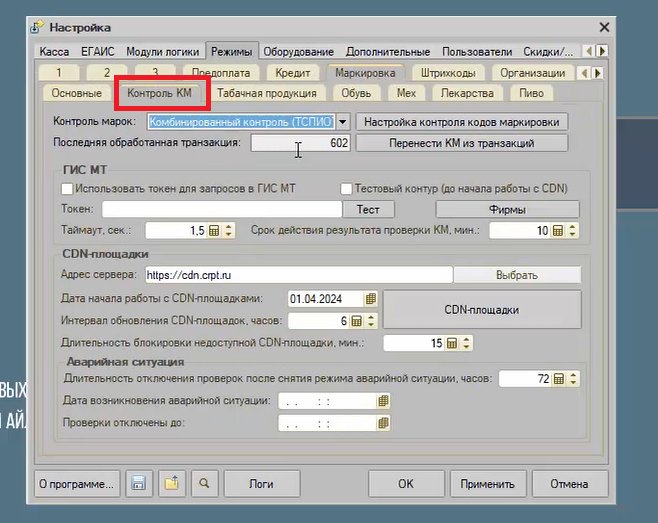
Task: Select the Контроль КМ subtab
Action: pos(159,93)
